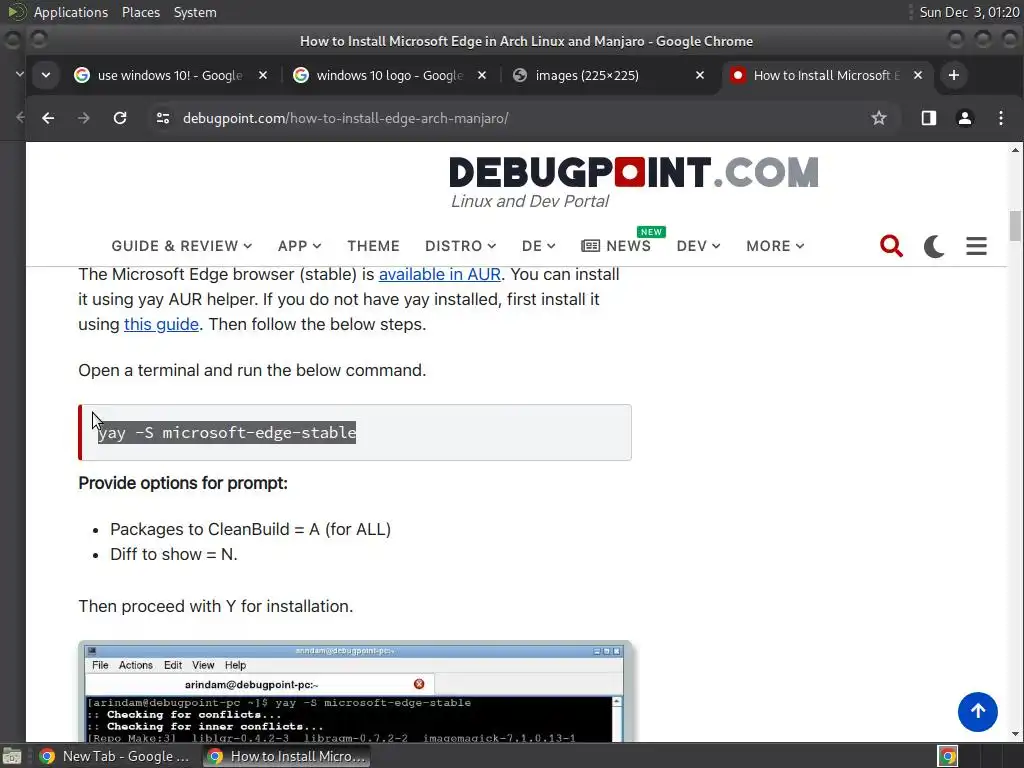Open the Chrome side panel icon
Viewport: 1024px width, 768px height.
pyautogui.click(x=929, y=118)
